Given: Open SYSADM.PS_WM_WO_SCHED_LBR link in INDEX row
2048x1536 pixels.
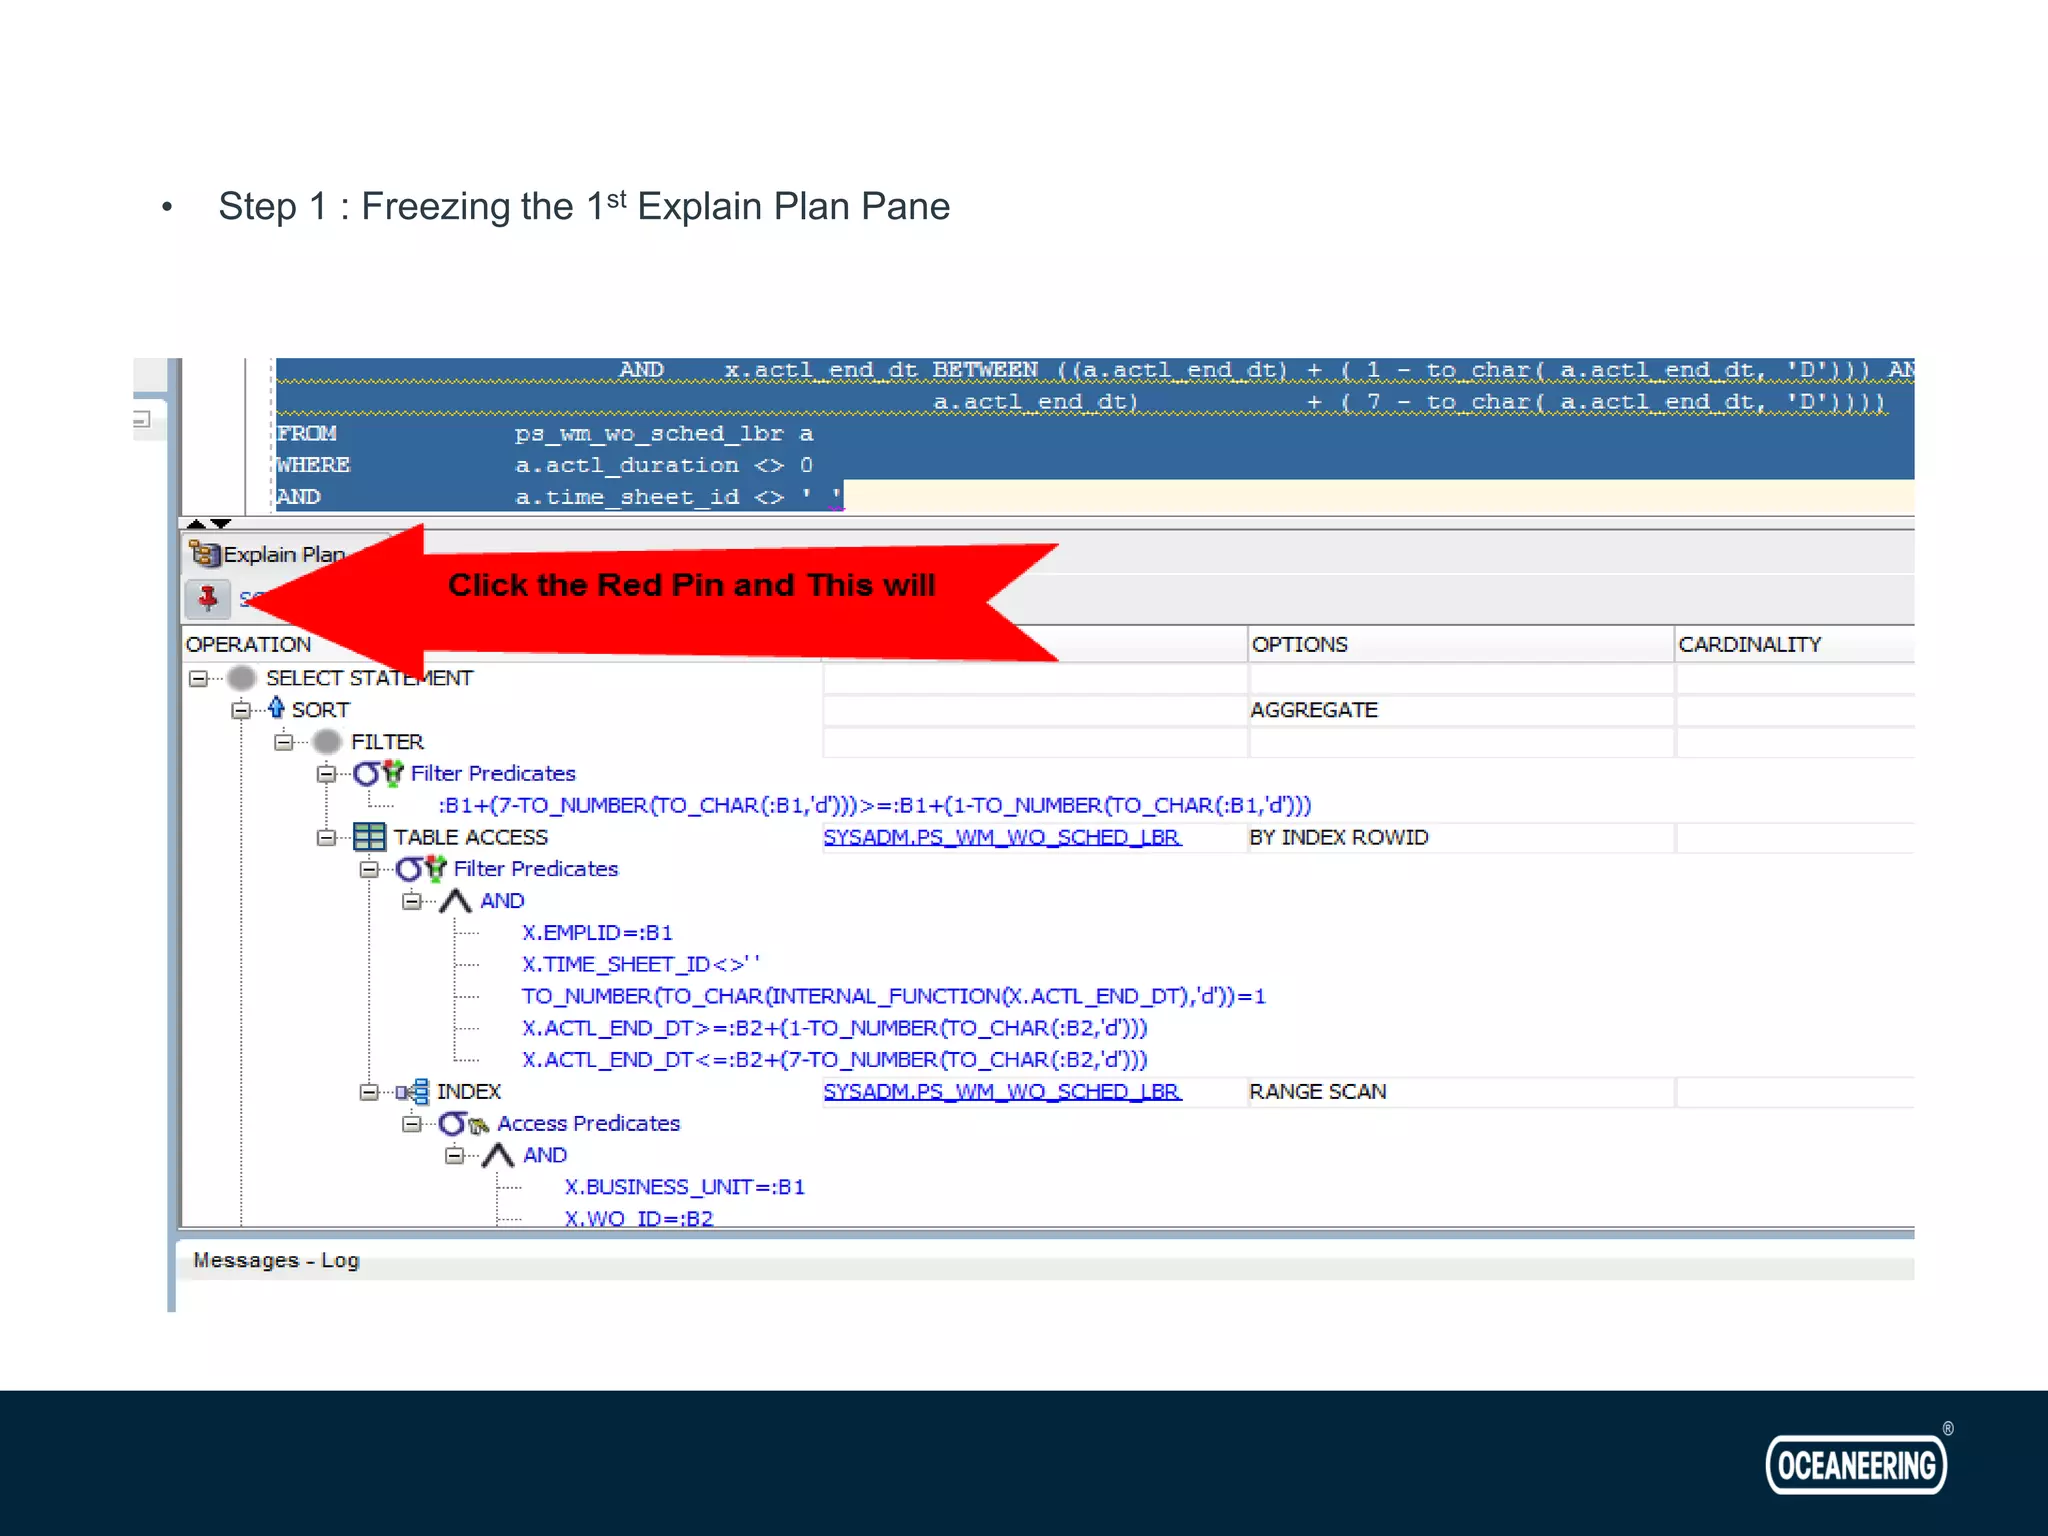Looking at the screenshot, I should [1002, 1092].
